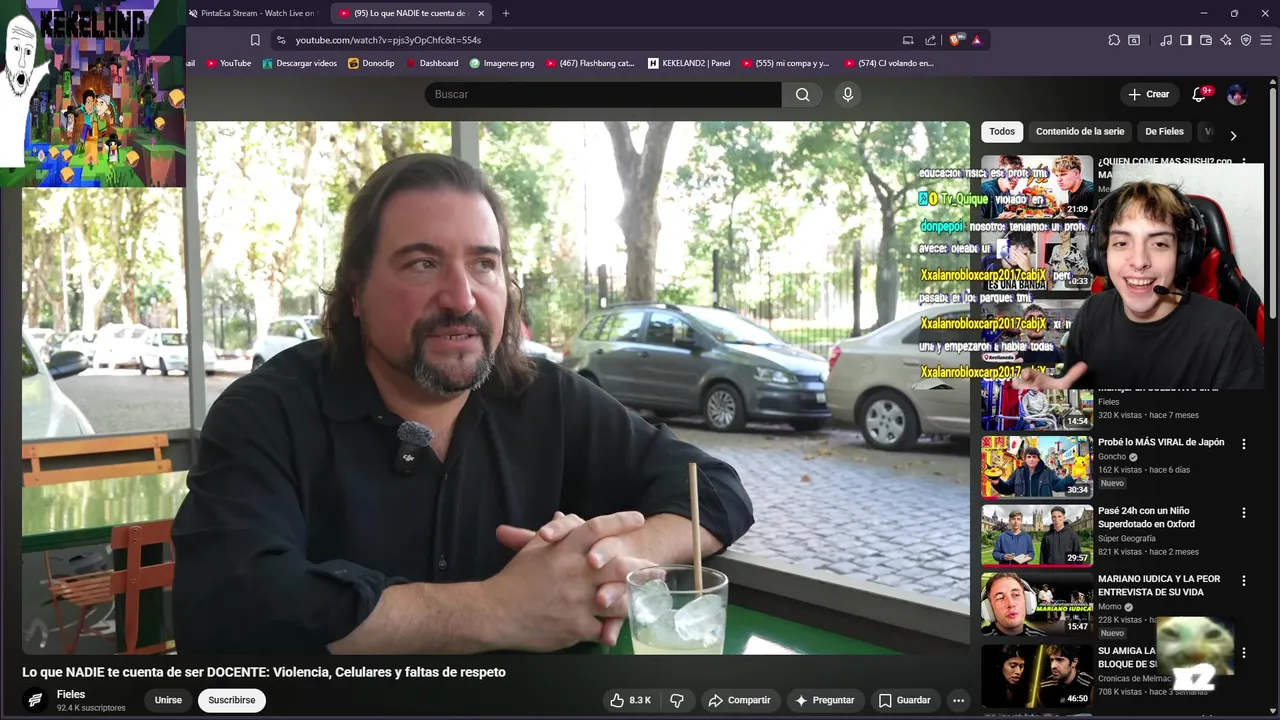This screenshot has height=720, width=1280.
Task: Select the 'De Fieles' filter chip
Action: (1164, 131)
